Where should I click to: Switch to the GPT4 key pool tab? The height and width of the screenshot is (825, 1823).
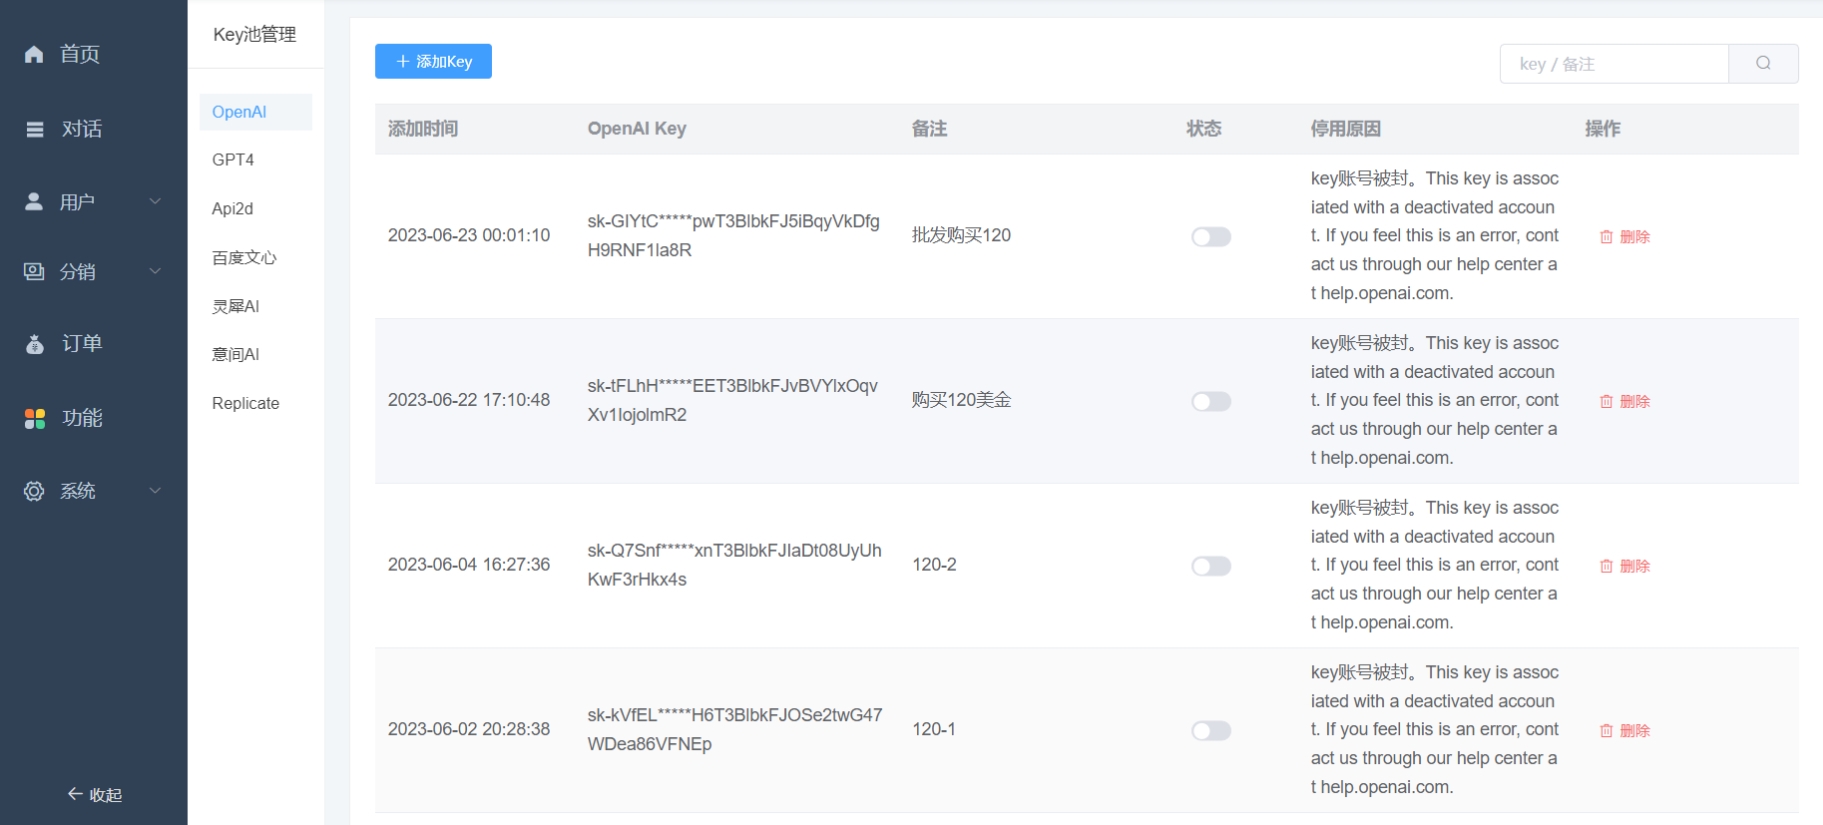tap(233, 160)
